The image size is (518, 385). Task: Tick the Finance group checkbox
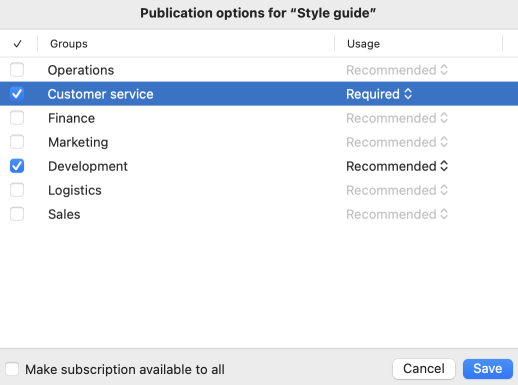[17, 118]
